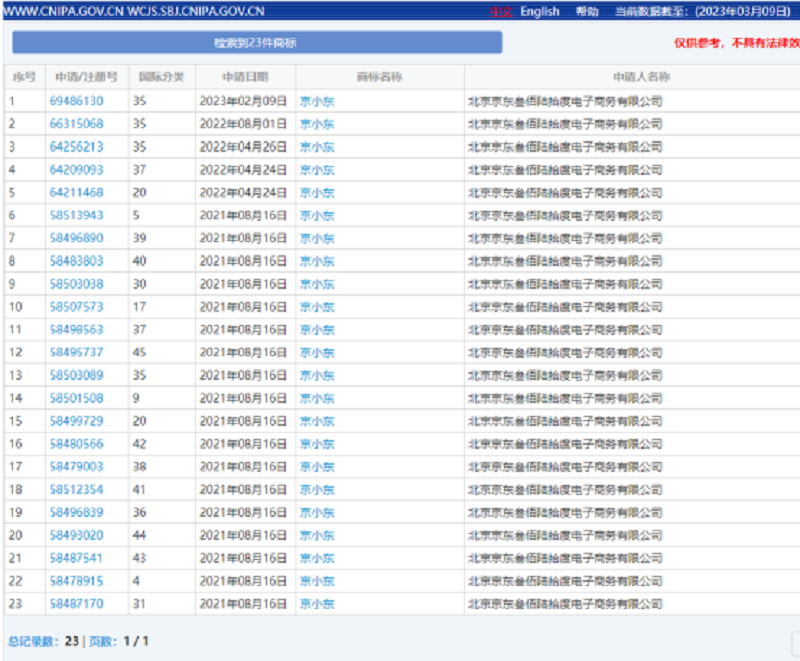Open registration number 58498563 link
The height and width of the screenshot is (661, 800).
(77, 329)
